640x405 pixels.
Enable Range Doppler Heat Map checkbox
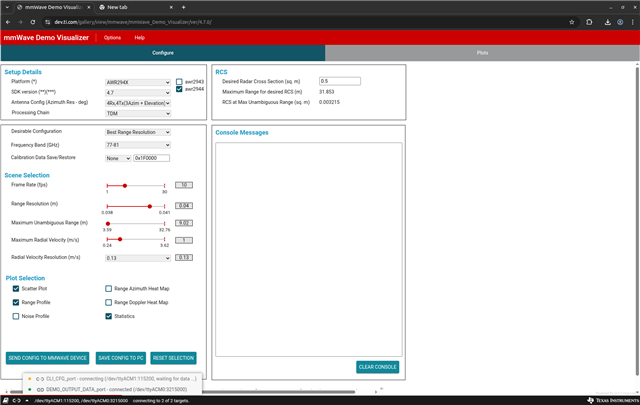[x=109, y=303]
